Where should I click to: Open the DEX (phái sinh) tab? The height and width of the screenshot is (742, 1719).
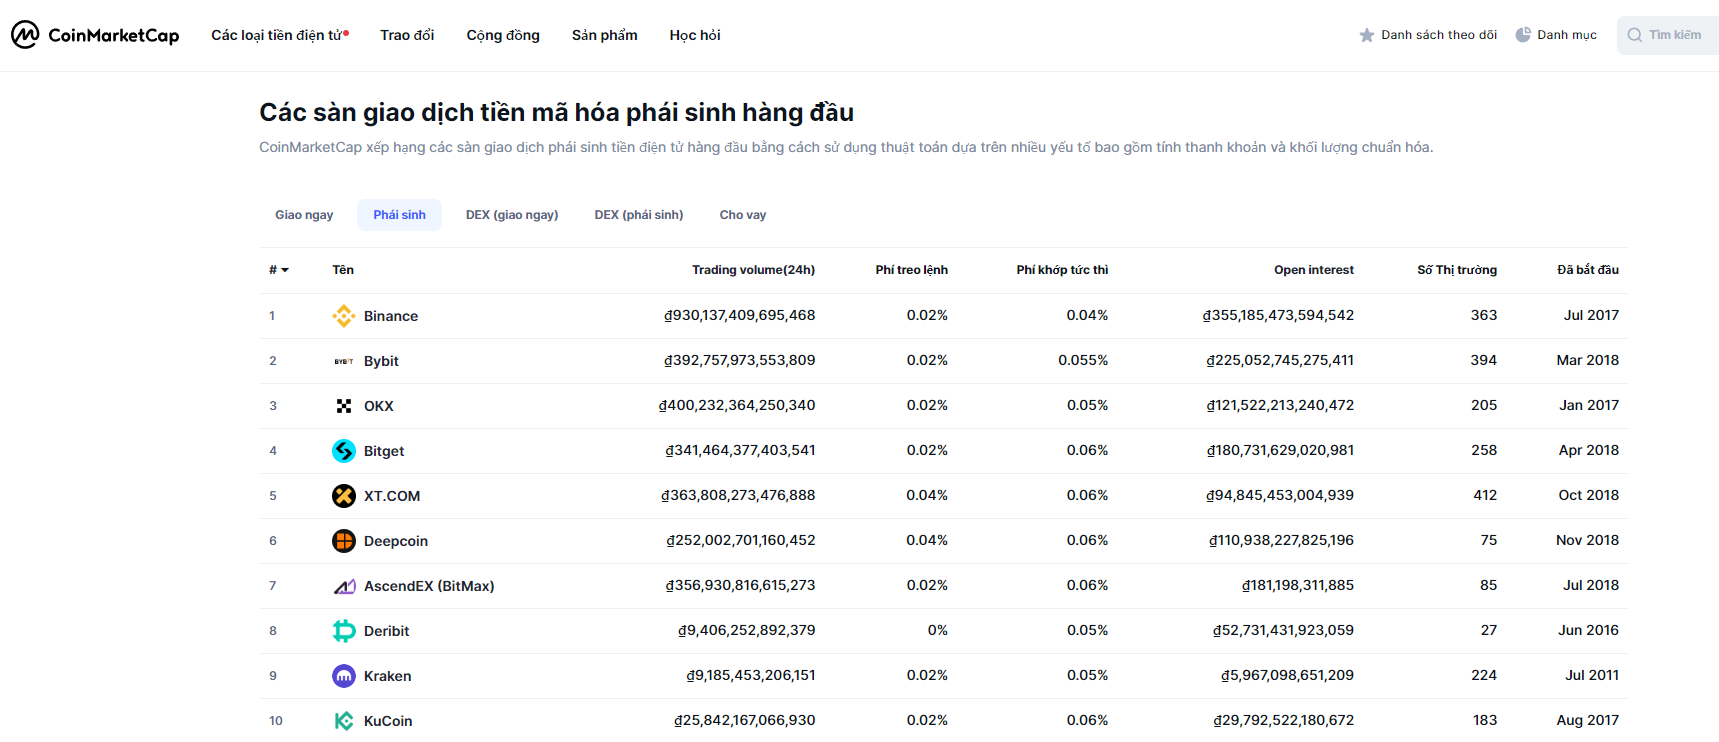638,213
